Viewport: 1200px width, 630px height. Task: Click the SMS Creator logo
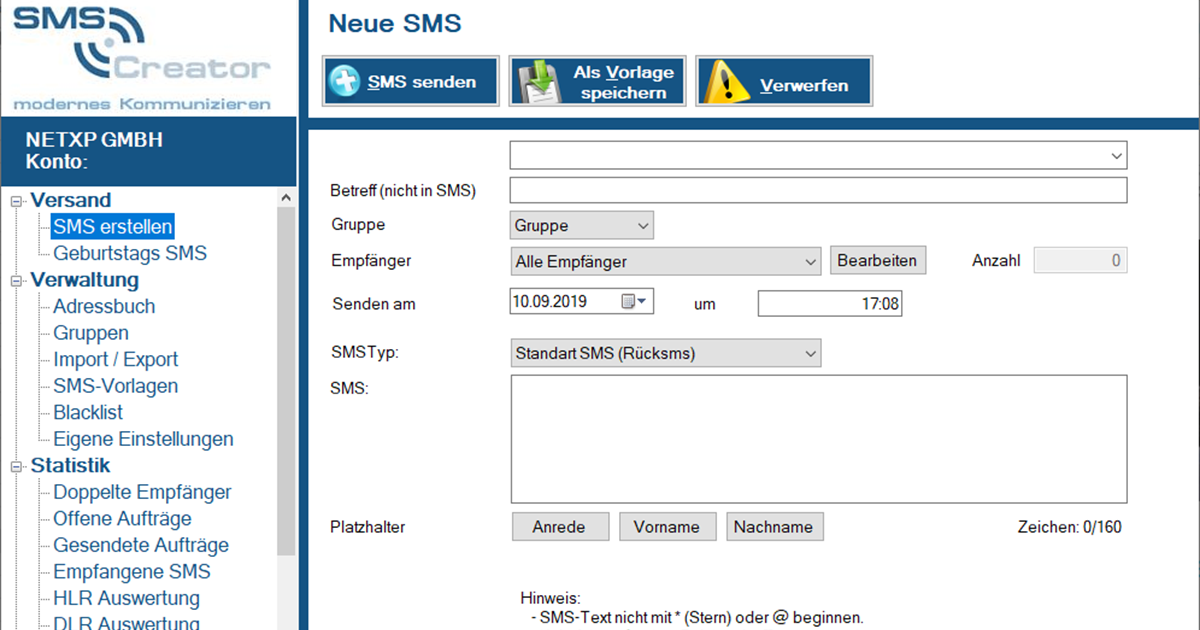pos(142,55)
